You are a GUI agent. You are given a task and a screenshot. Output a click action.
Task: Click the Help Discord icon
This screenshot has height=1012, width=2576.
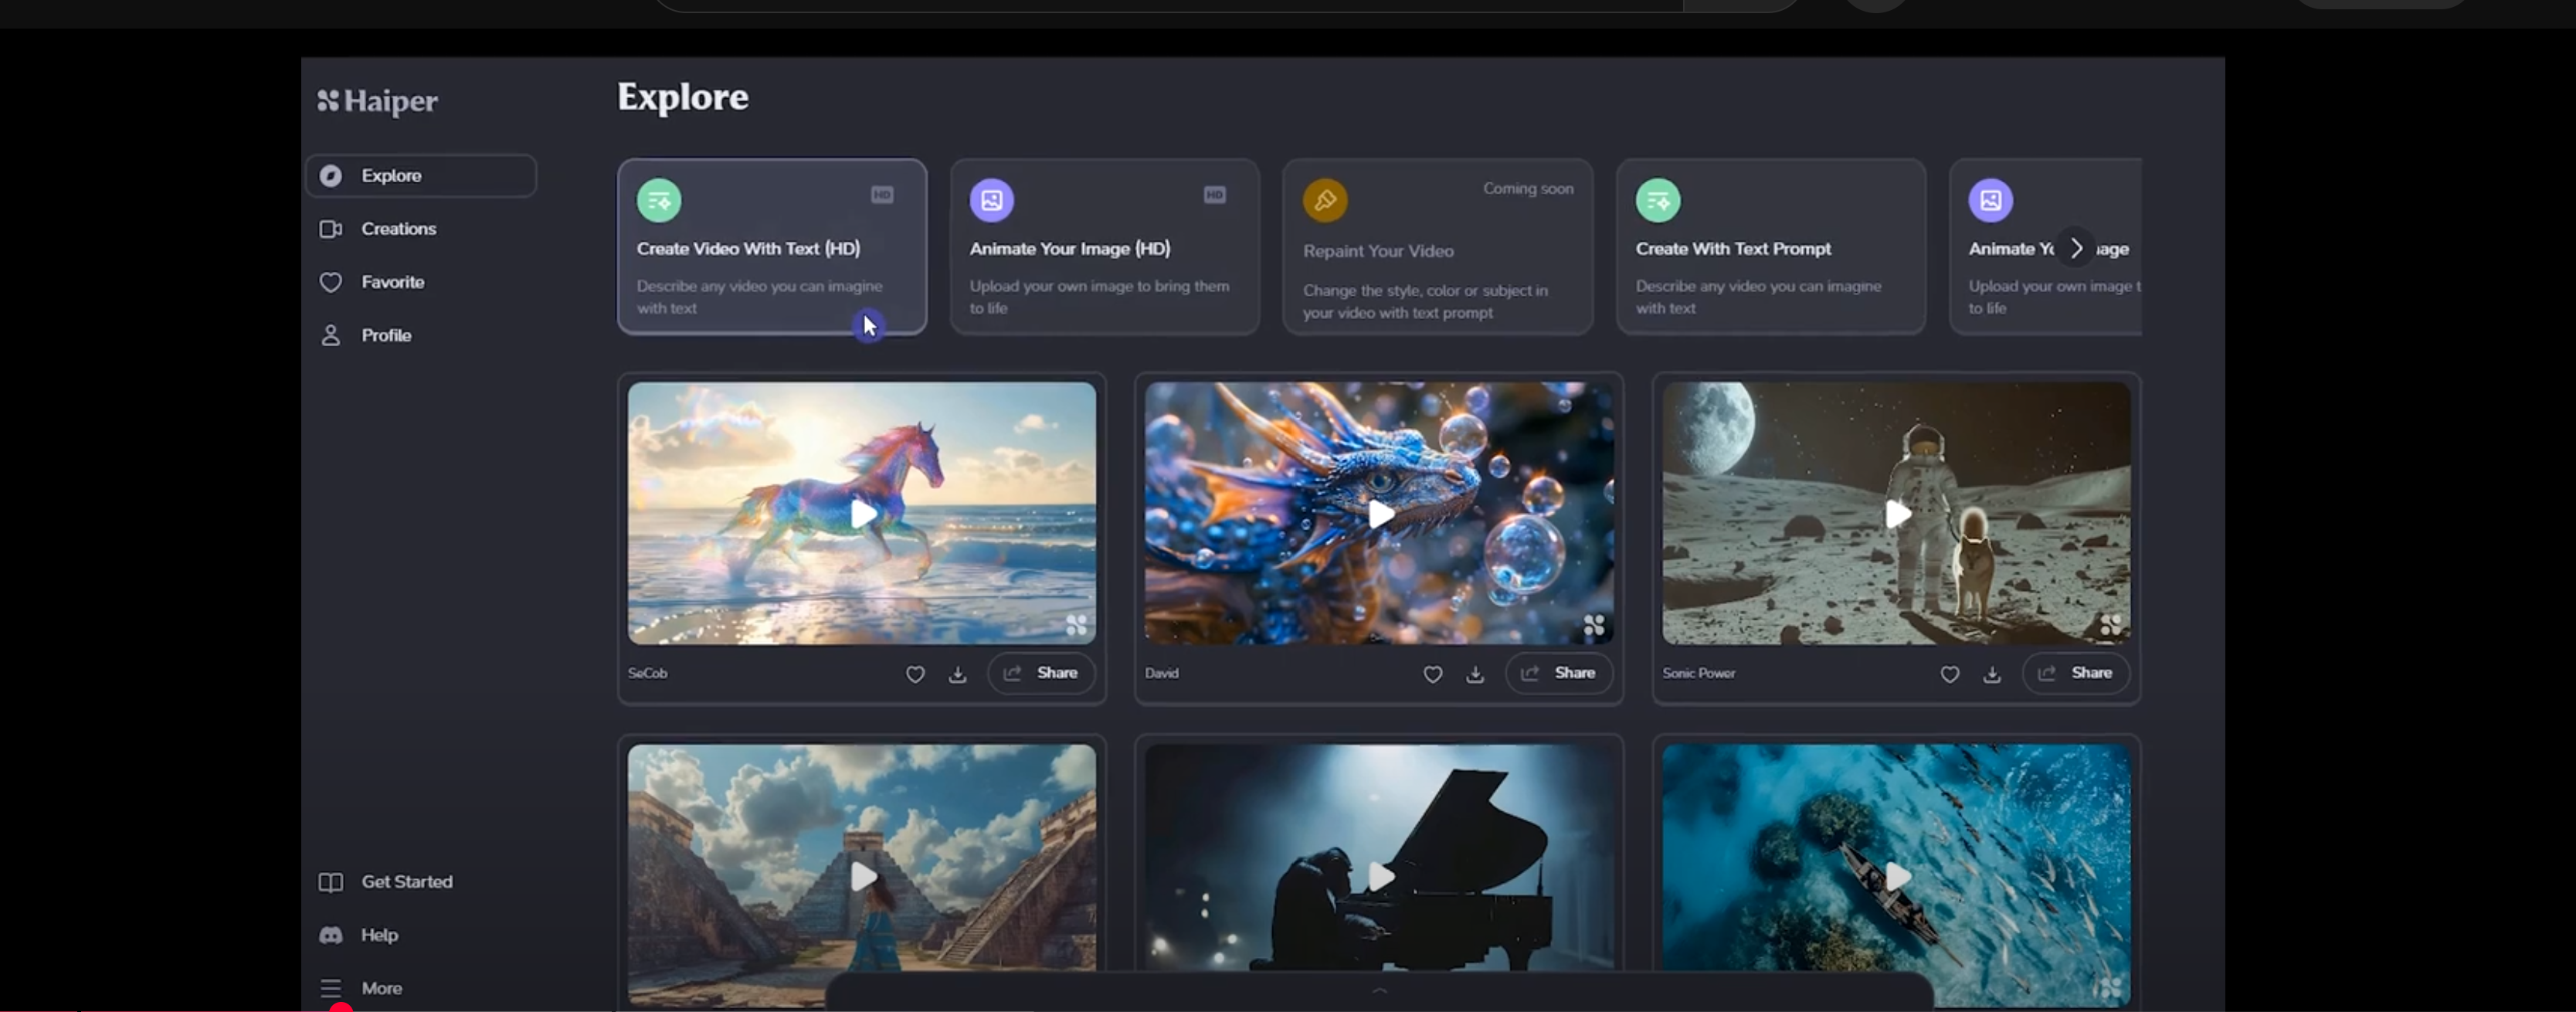[x=330, y=935]
